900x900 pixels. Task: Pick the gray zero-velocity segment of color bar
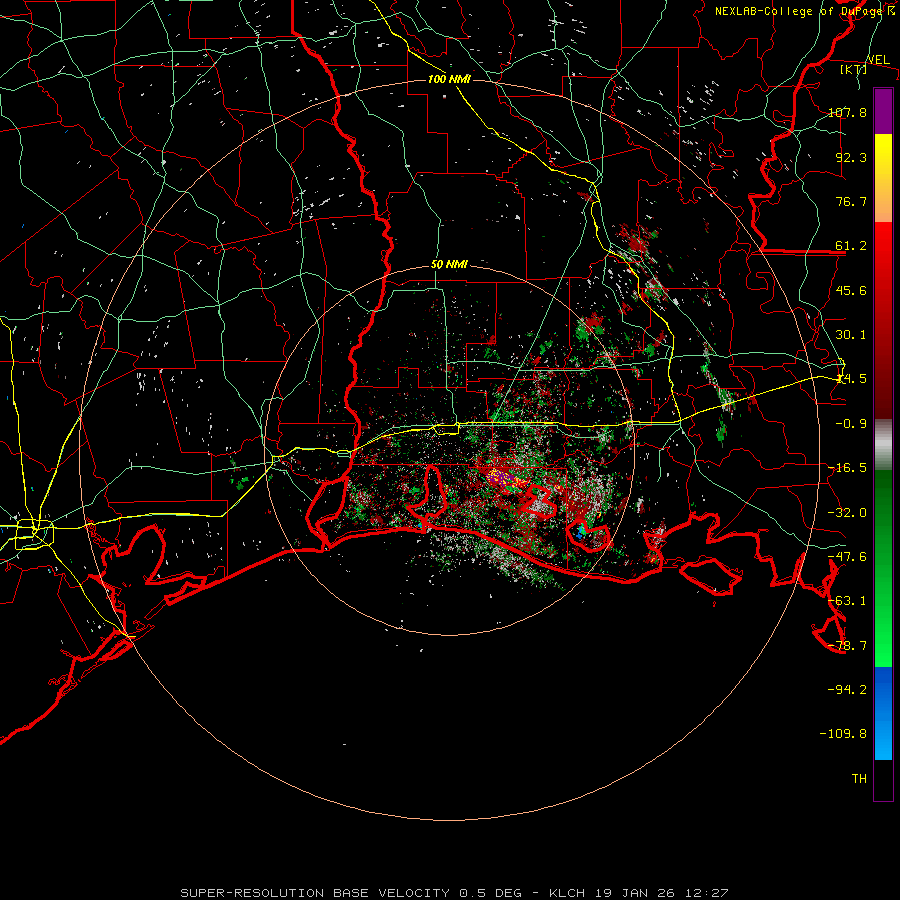(x=883, y=445)
